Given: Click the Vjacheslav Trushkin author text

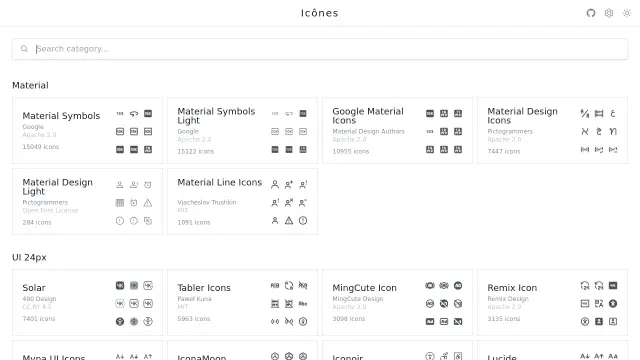Looking at the screenshot, I should [207, 202].
